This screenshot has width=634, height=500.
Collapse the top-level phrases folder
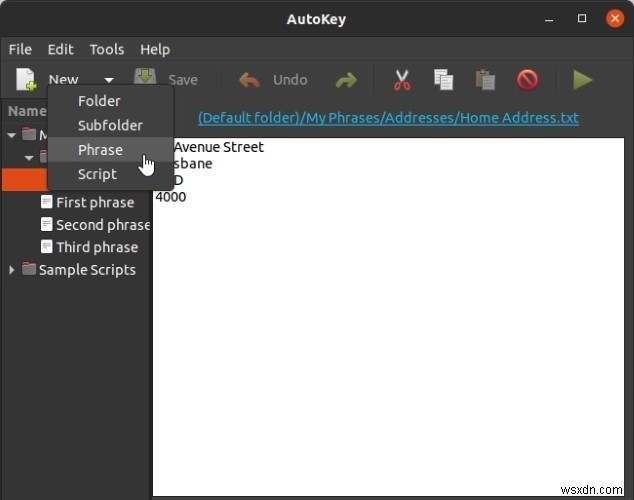point(12,135)
